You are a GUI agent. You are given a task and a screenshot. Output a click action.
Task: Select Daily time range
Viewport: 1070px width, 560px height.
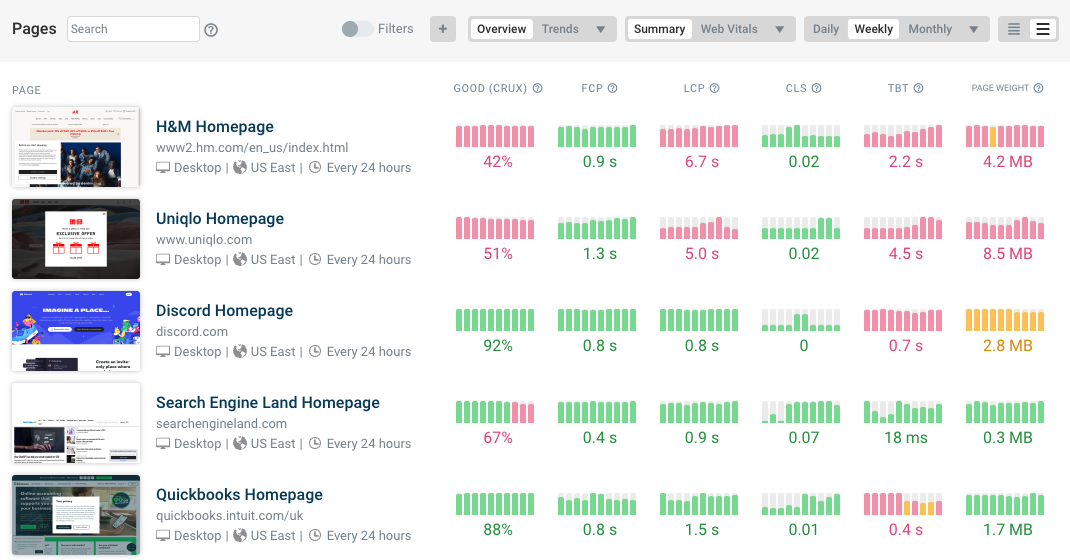(x=826, y=29)
